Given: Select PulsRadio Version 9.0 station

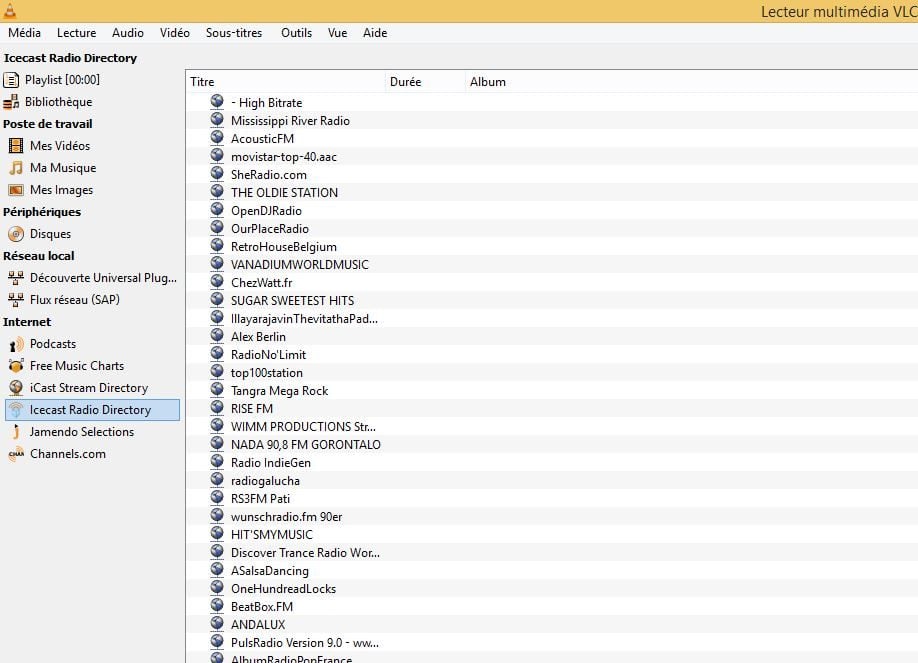Looking at the screenshot, I should click(304, 643).
